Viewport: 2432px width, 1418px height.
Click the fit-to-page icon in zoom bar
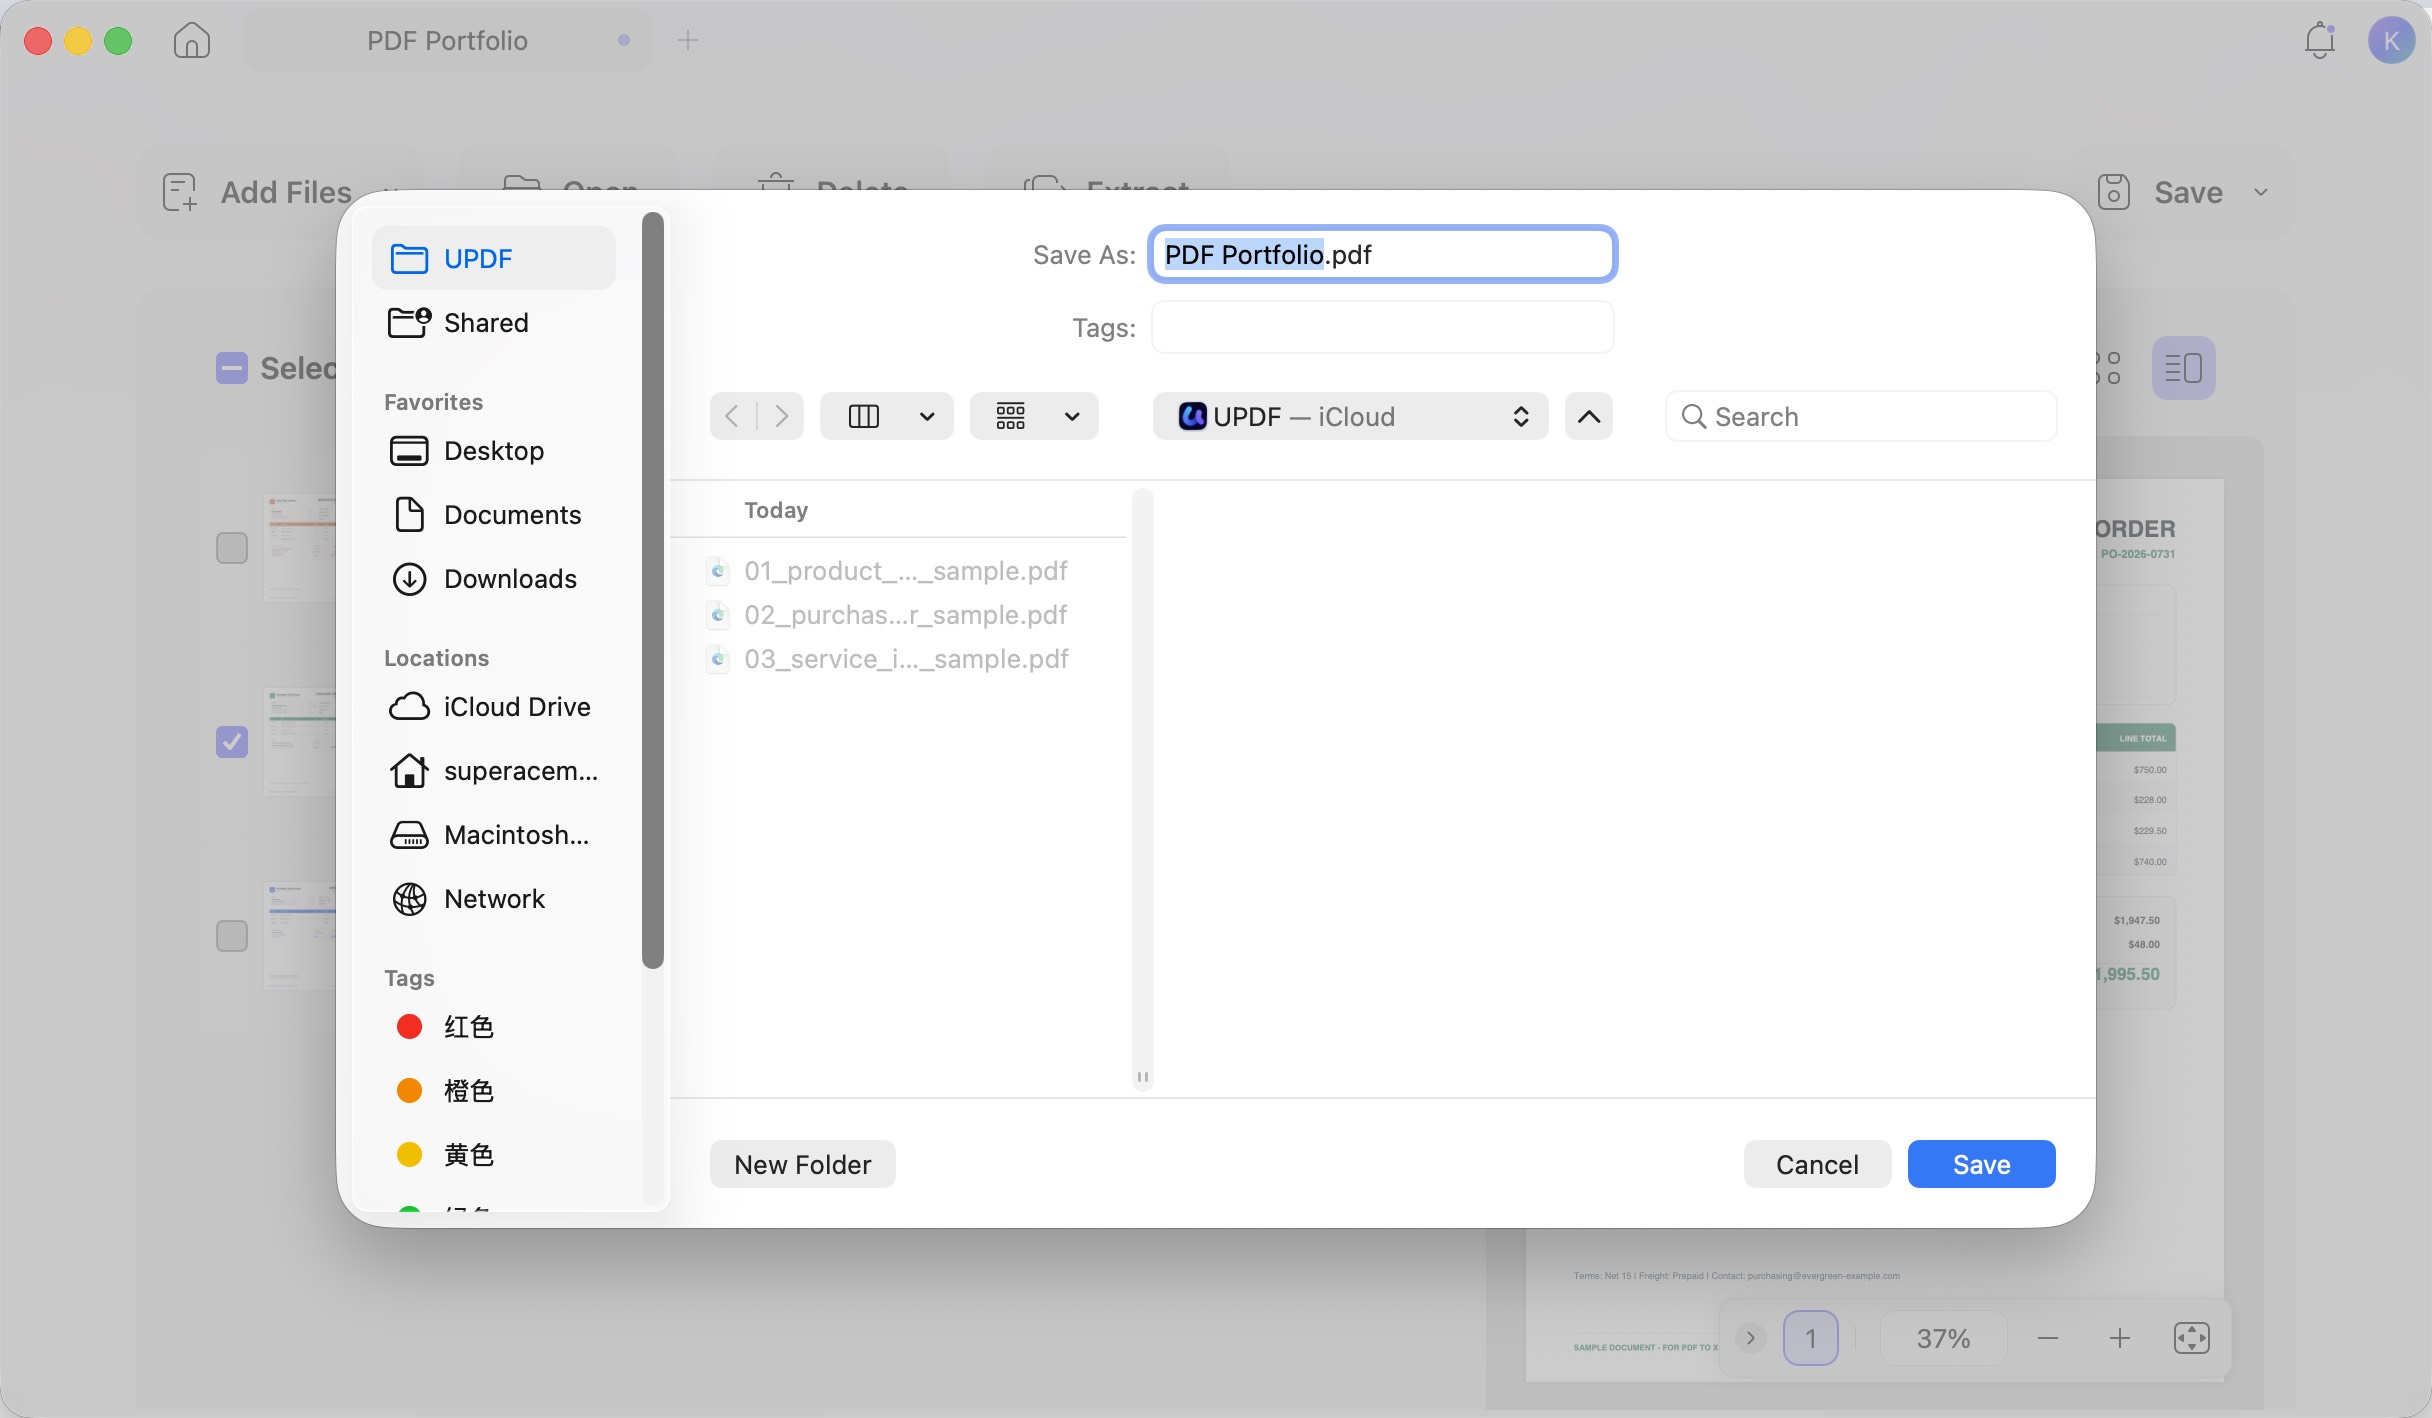point(2191,1338)
